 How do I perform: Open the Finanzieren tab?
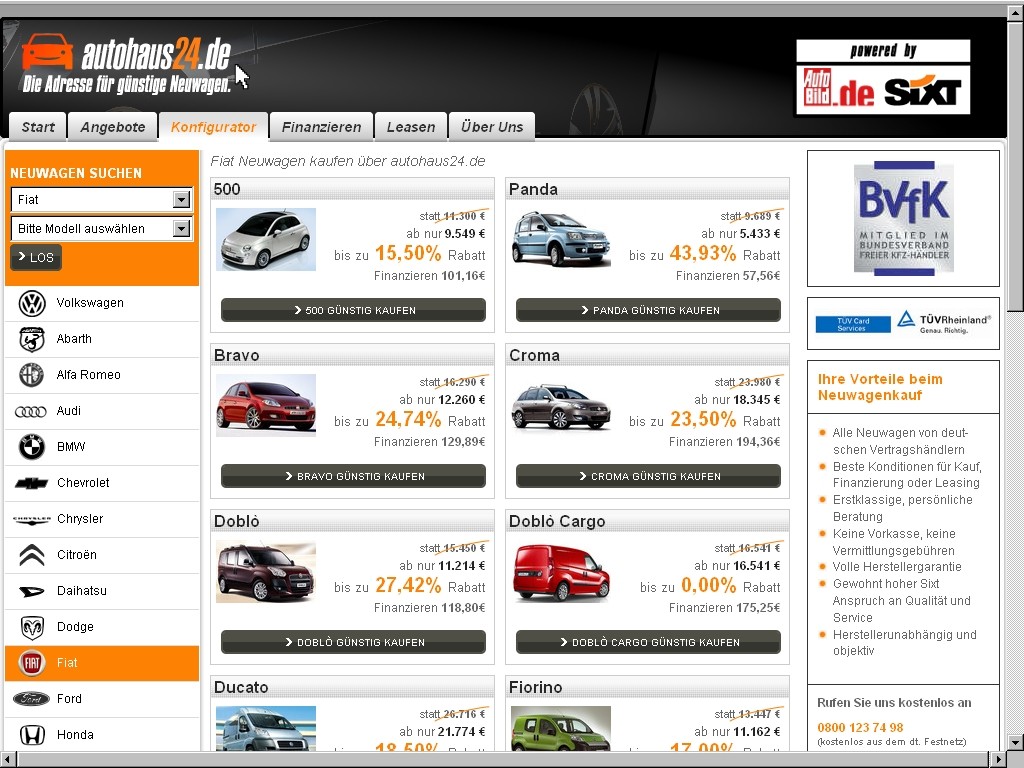321,127
